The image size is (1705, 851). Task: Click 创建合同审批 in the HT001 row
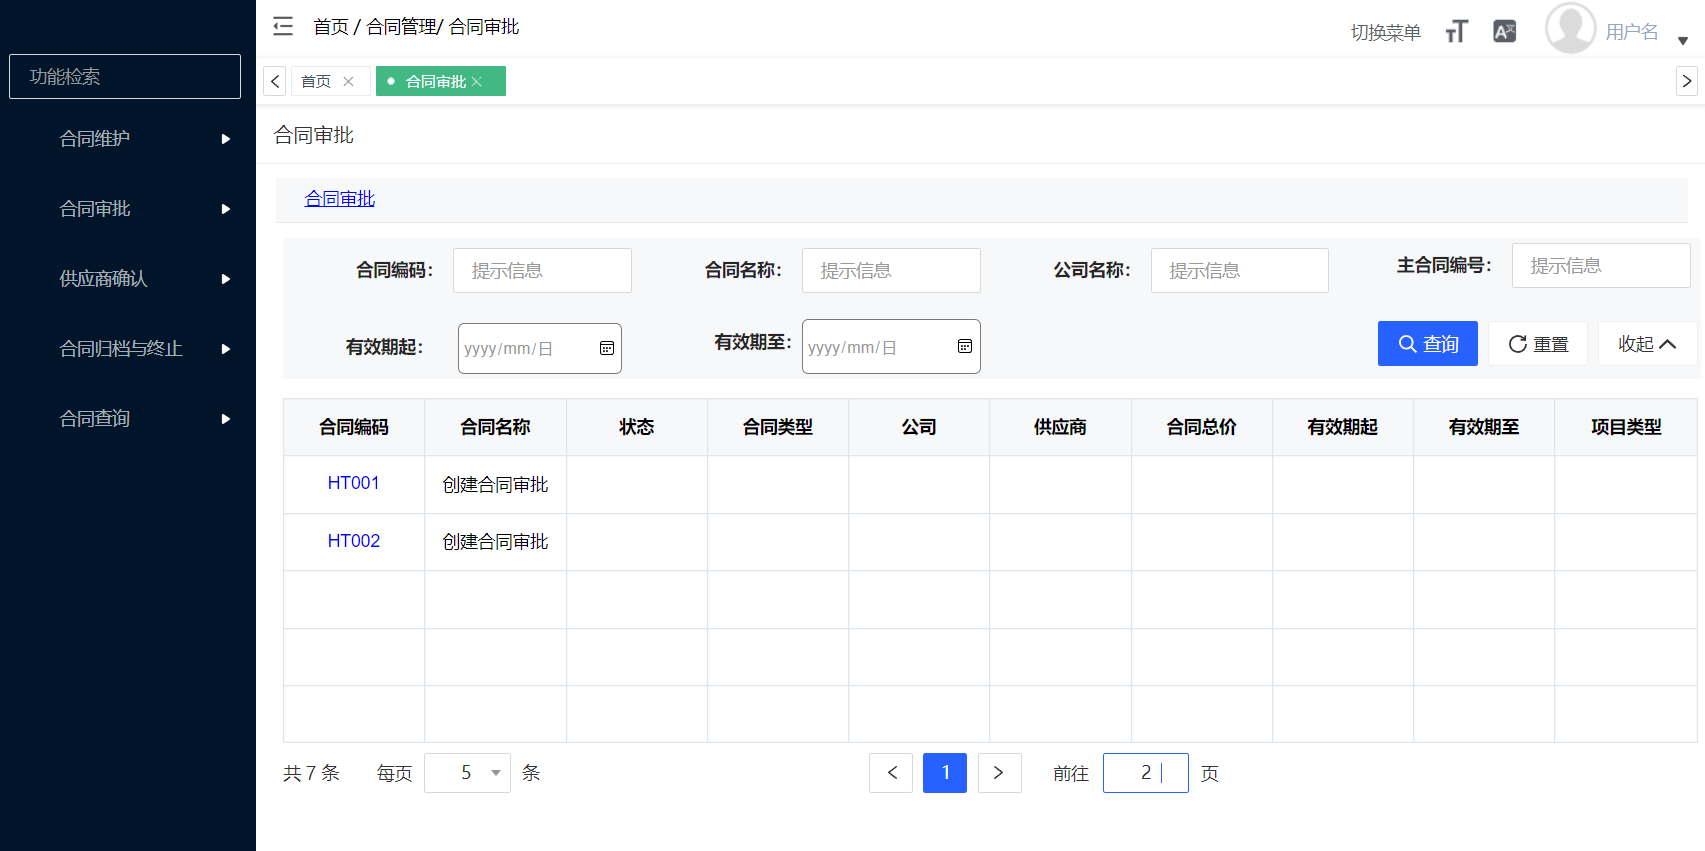pos(495,484)
